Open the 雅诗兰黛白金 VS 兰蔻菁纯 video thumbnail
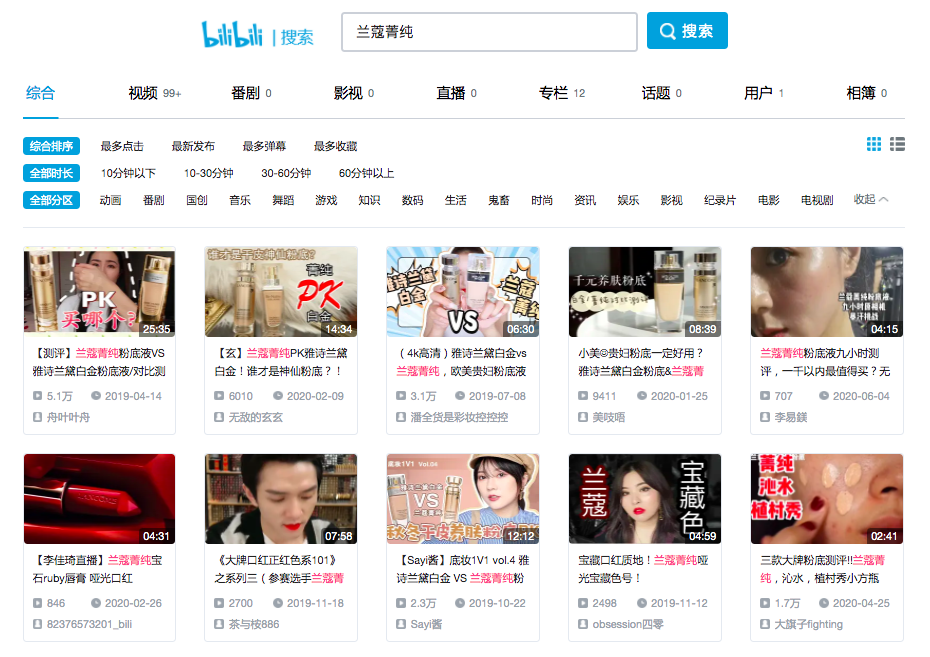This screenshot has width=930, height=657. click(462, 294)
